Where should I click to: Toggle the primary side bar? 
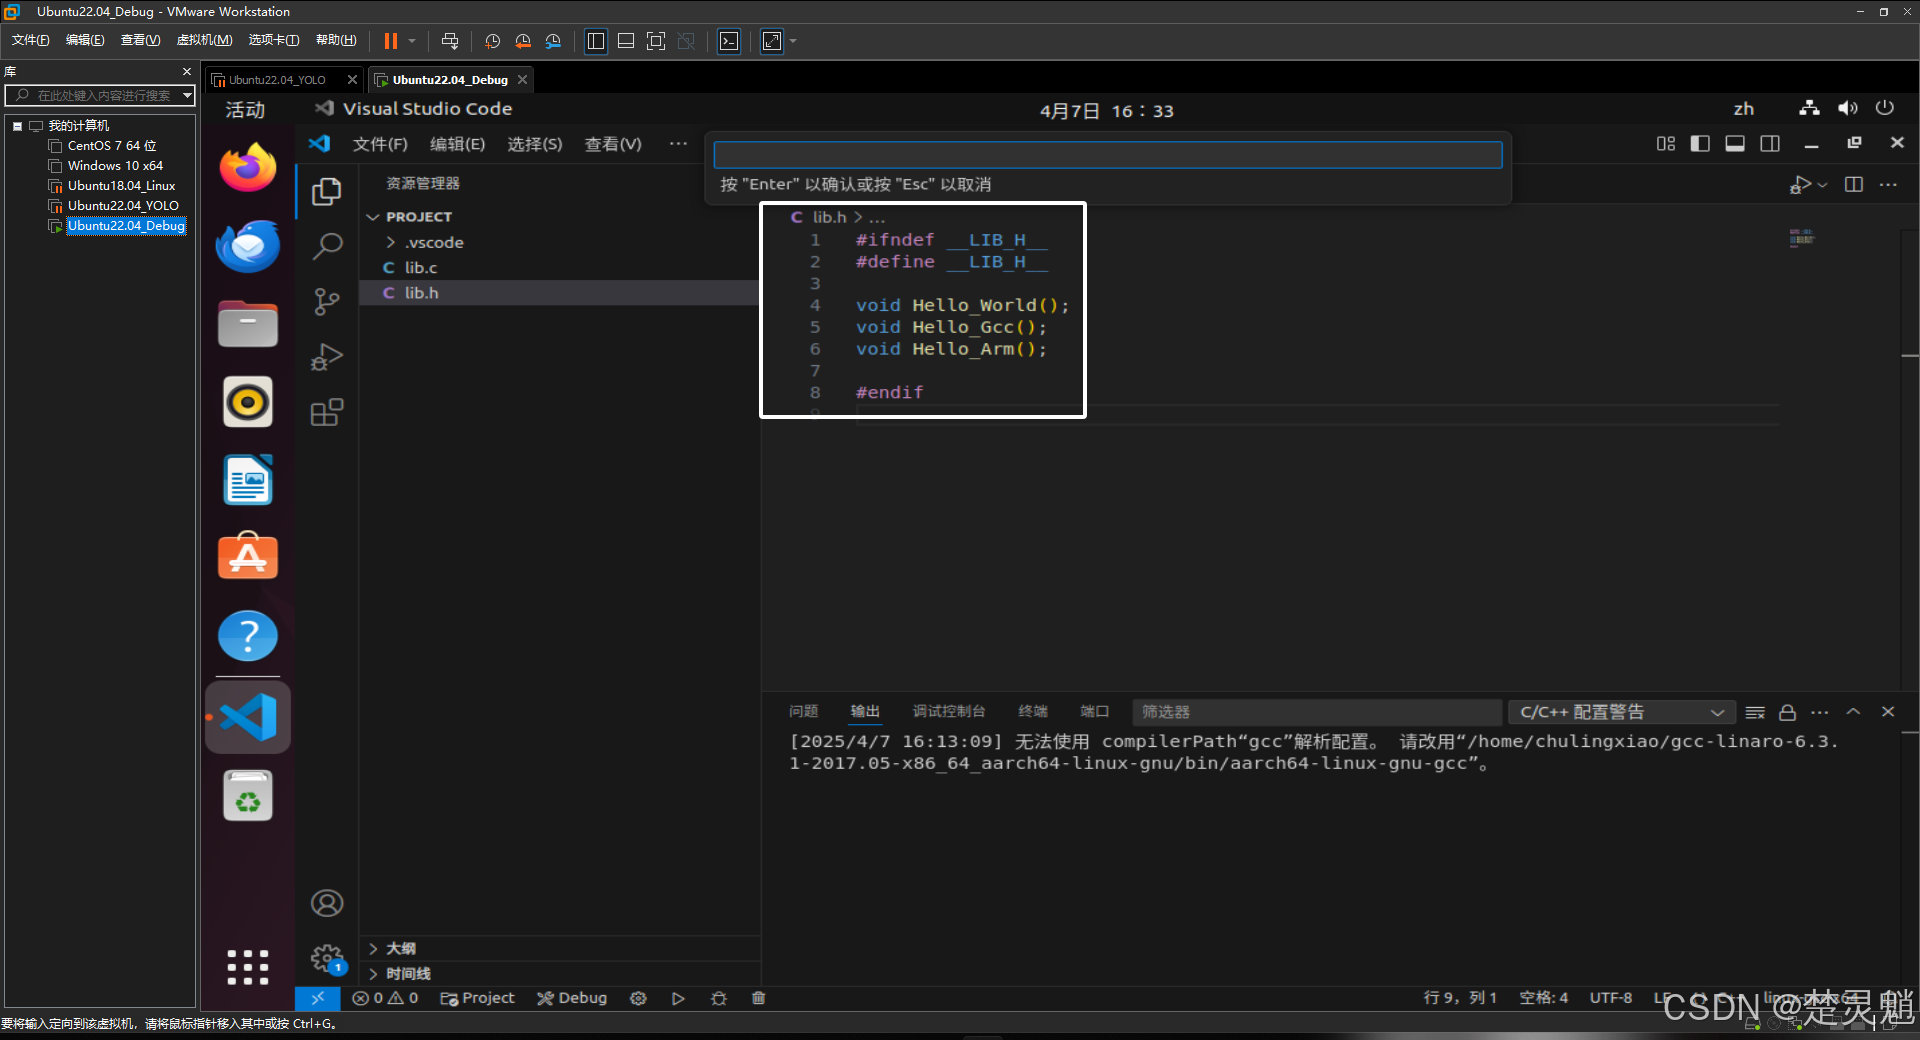(1700, 144)
